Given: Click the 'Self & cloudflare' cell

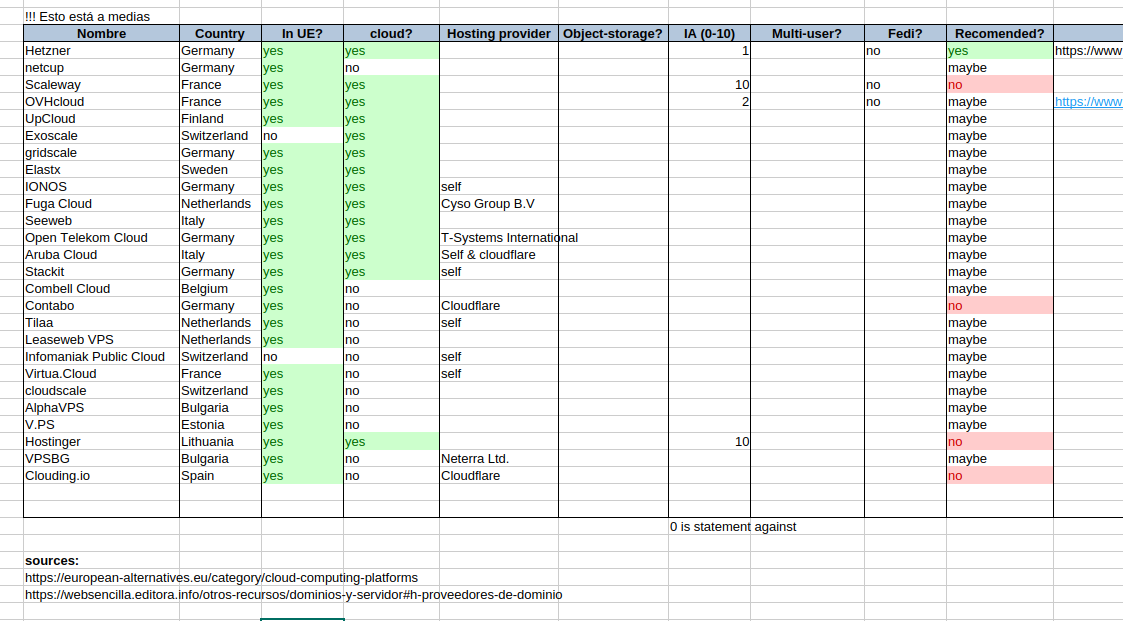Looking at the screenshot, I should click(x=498, y=255).
